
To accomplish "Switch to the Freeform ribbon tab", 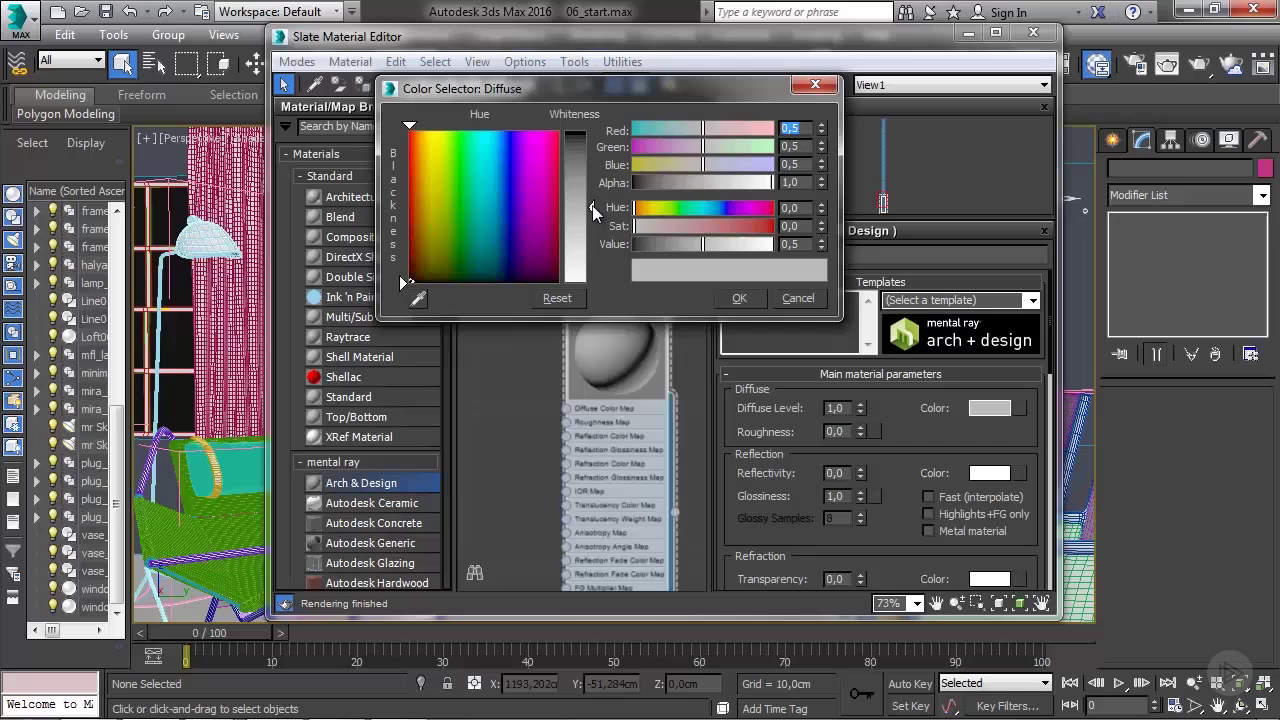I will (142, 95).
